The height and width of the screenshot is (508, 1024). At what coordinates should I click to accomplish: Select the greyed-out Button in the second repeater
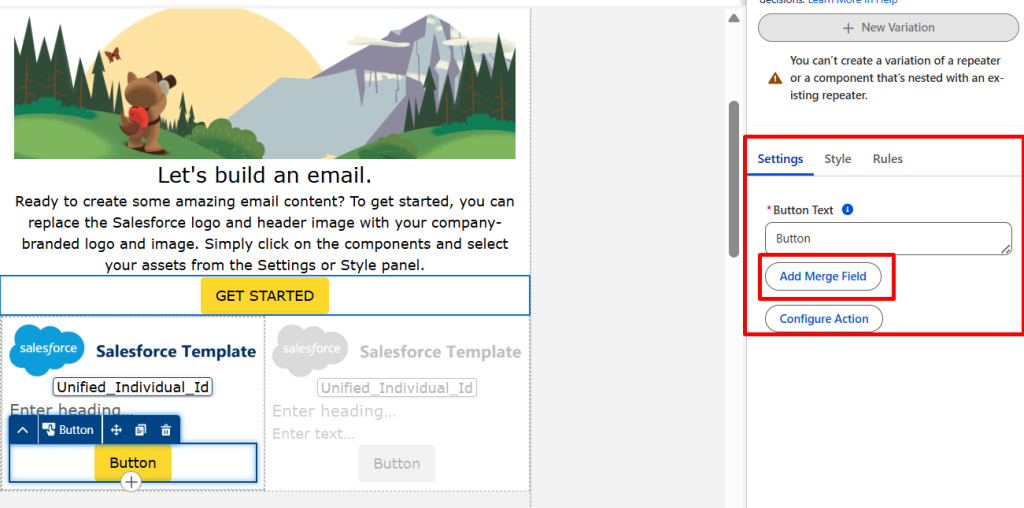(396, 464)
